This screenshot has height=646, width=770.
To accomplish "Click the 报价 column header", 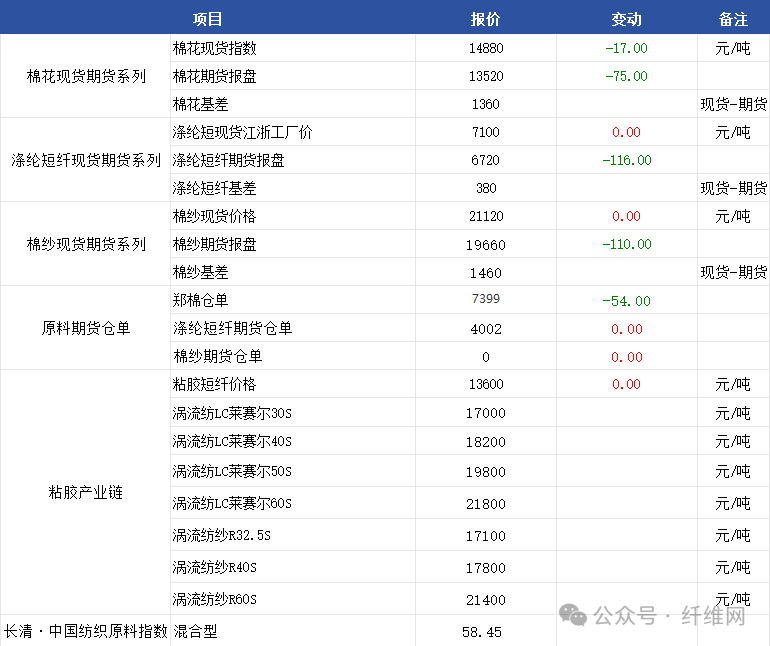I will coord(485,19).
